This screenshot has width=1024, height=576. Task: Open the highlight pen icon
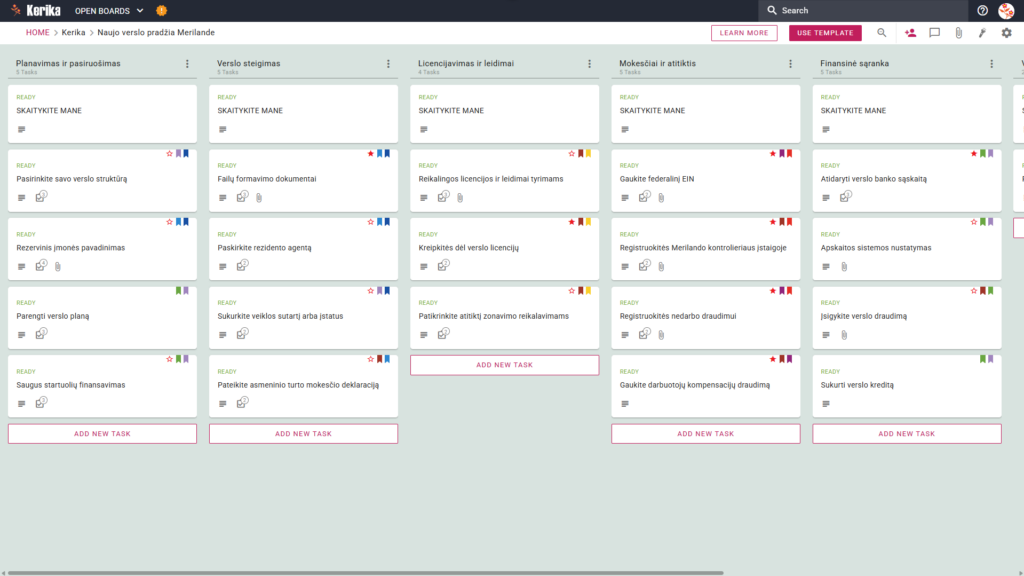tap(982, 33)
